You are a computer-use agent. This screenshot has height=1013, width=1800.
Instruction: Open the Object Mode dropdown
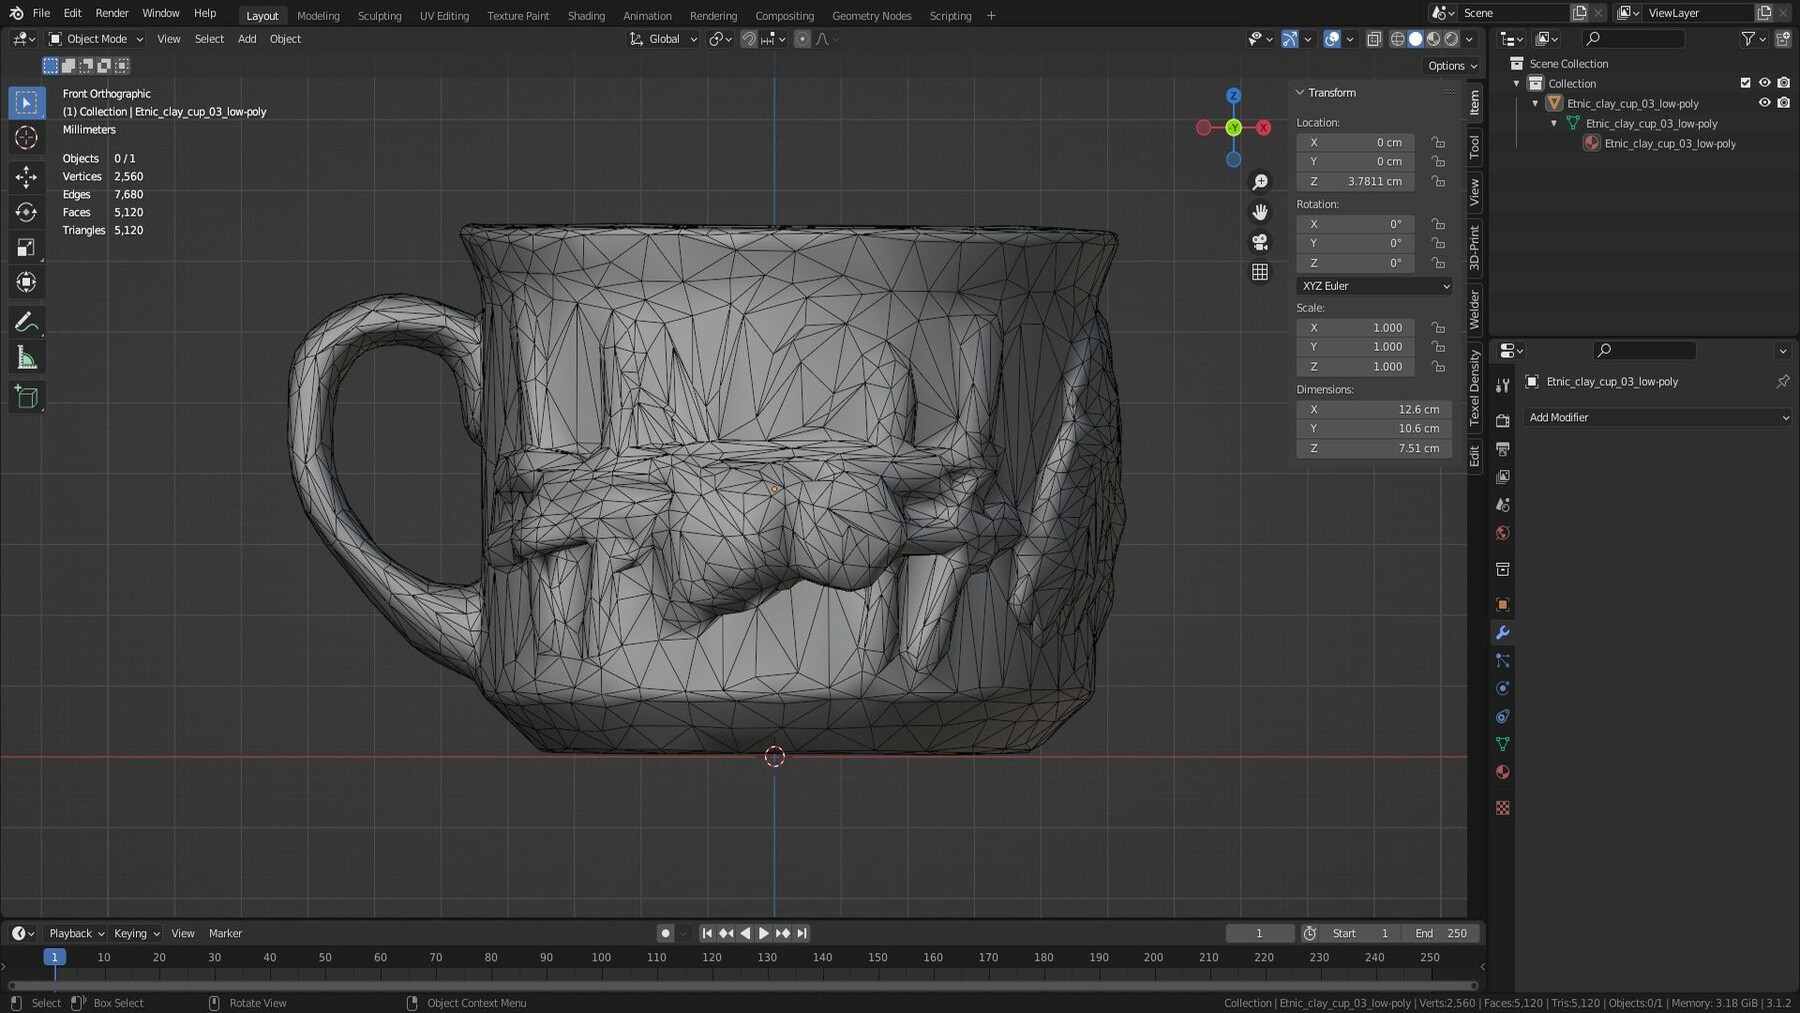tap(95, 39)
